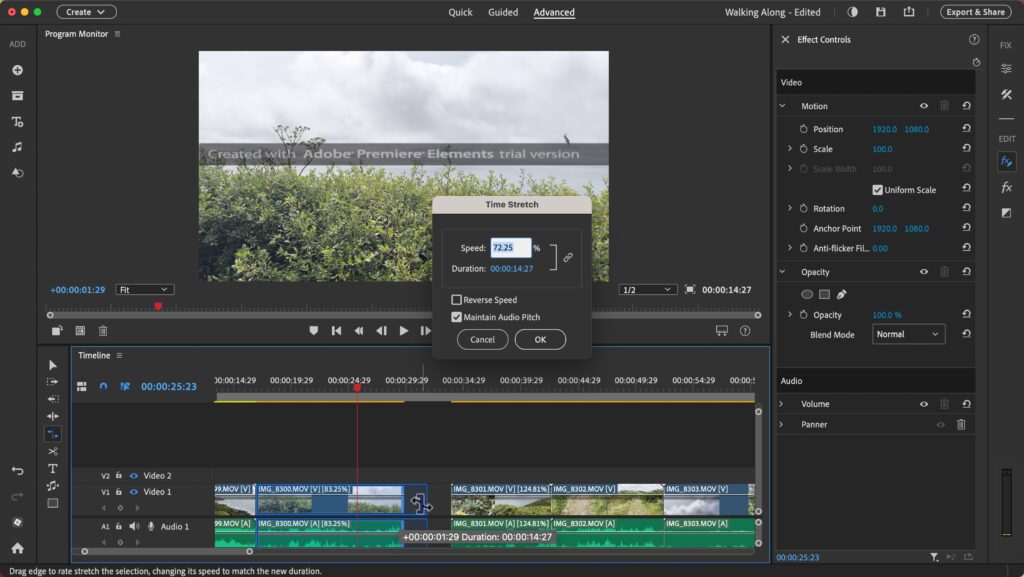Switch to the Guided editing mode tab
This screenshot has height=577, width=1024.
[503, 12]
